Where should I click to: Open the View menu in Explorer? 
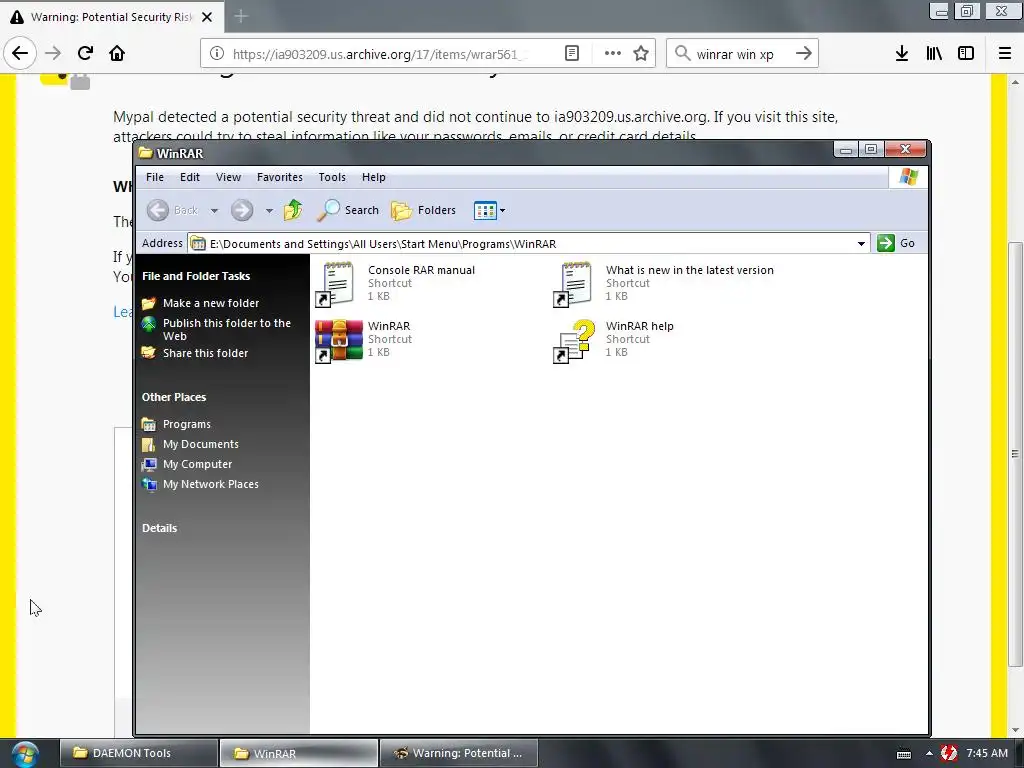pos(229,177)
